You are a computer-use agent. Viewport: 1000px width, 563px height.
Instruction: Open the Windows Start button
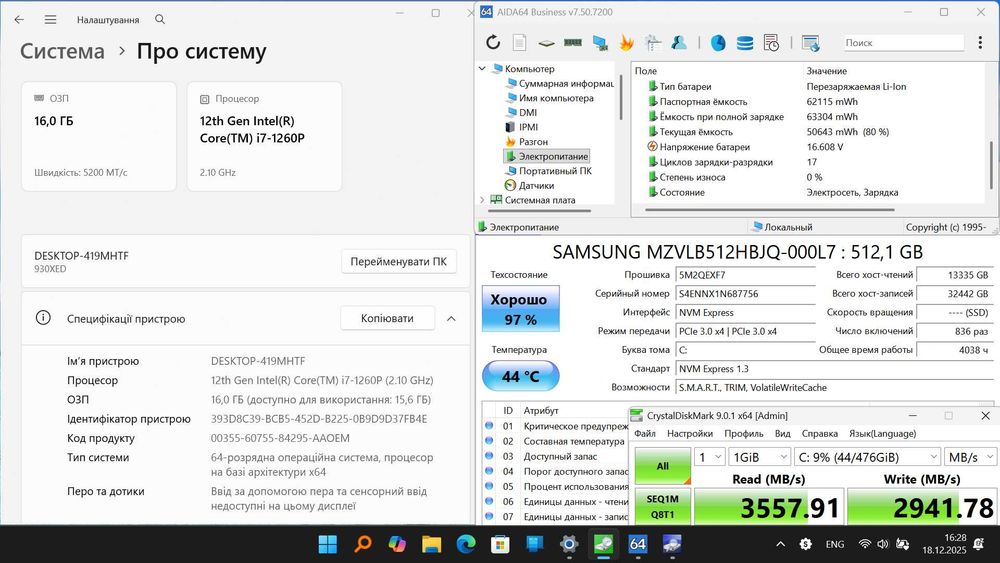click(x=328, y=544)
